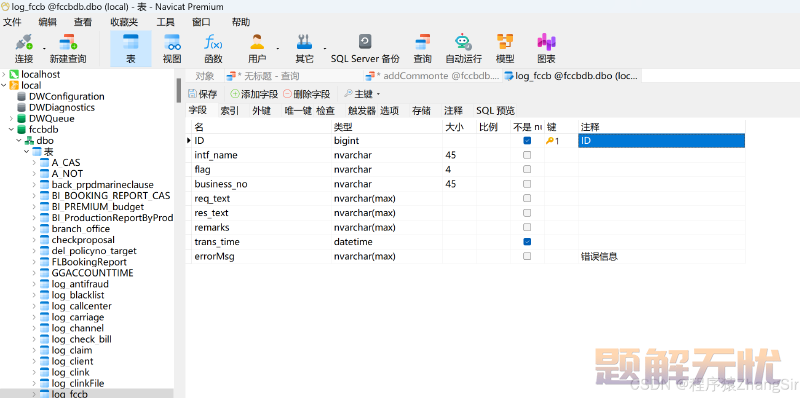Viewport: 800px width, 398px height.
Task: Select DWConfiguration database icon
Action: tap(21, 96)
